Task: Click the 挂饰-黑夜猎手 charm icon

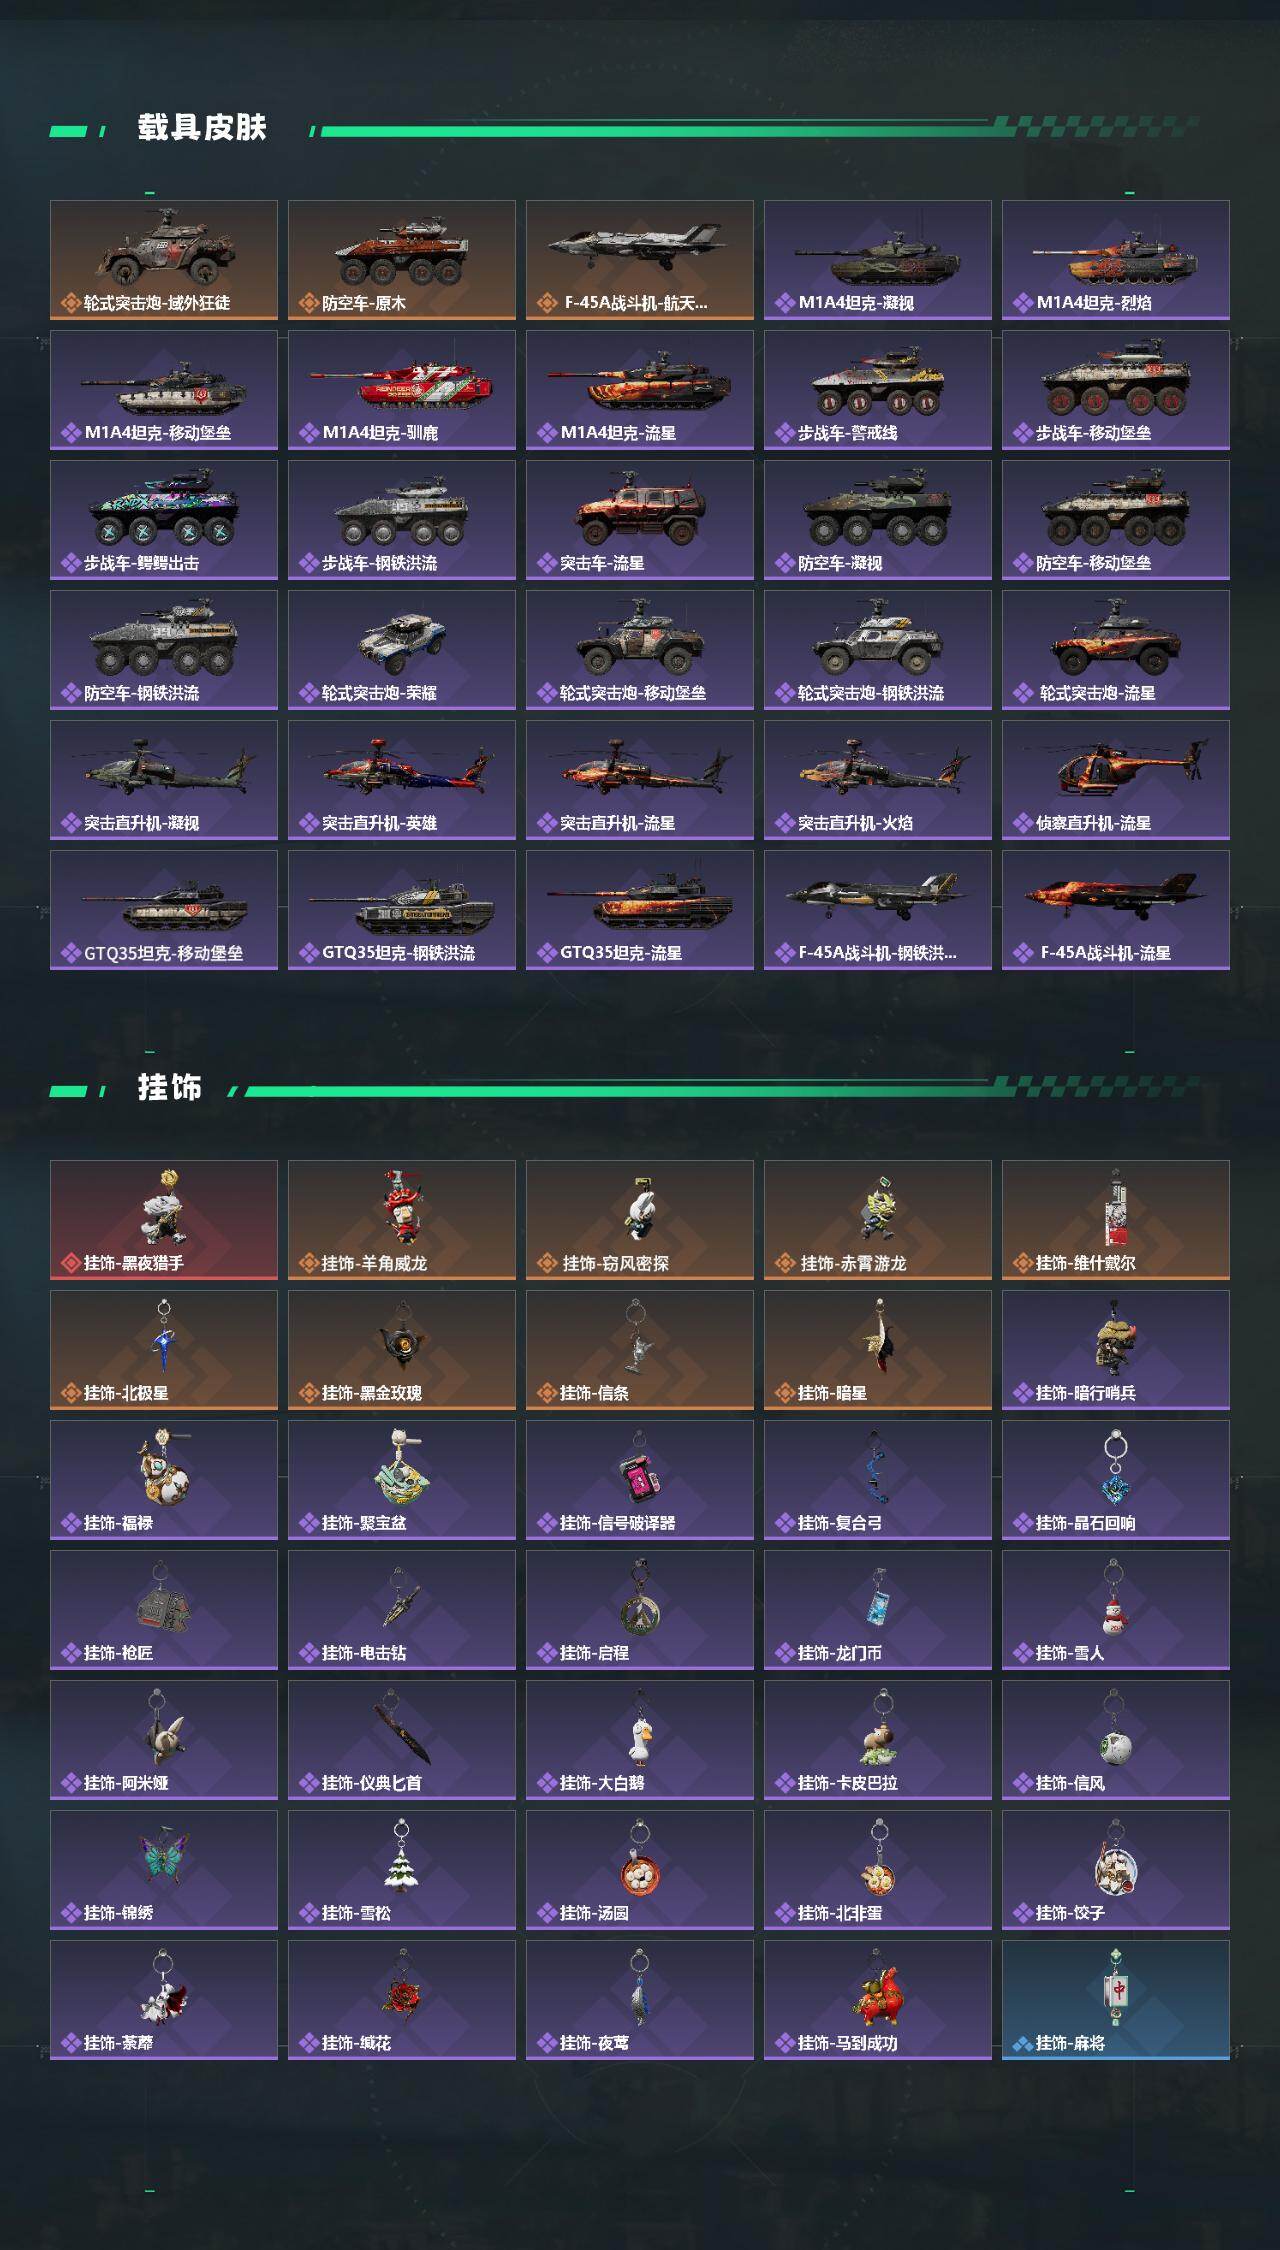Action: [164, 1220]
